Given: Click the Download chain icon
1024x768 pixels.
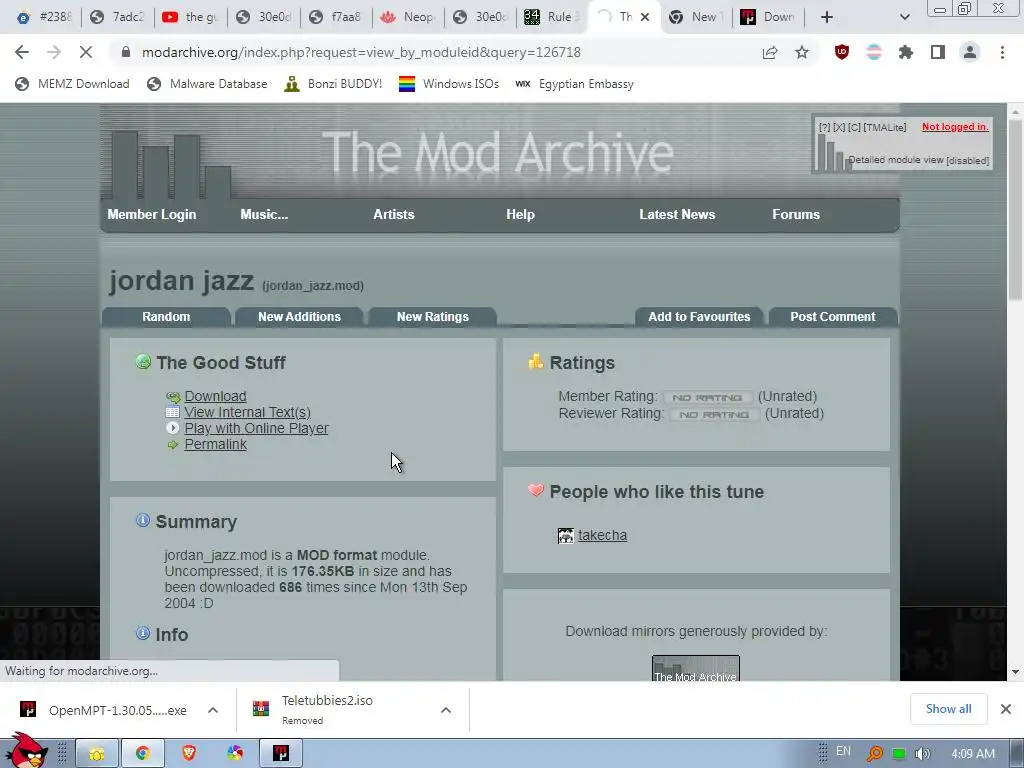Looking at the screenshot, I should pyautogui.click(x=172, y=397).
